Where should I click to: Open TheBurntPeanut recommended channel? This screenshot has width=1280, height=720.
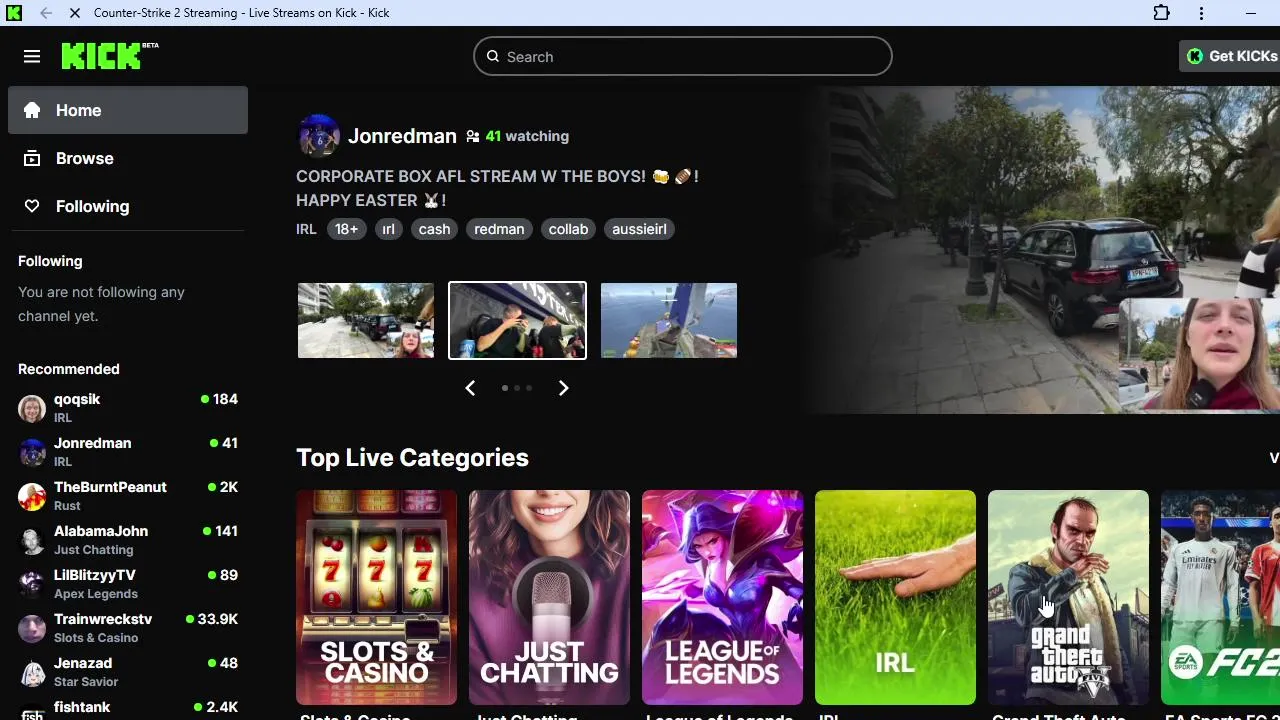click(x=128, y=496)
